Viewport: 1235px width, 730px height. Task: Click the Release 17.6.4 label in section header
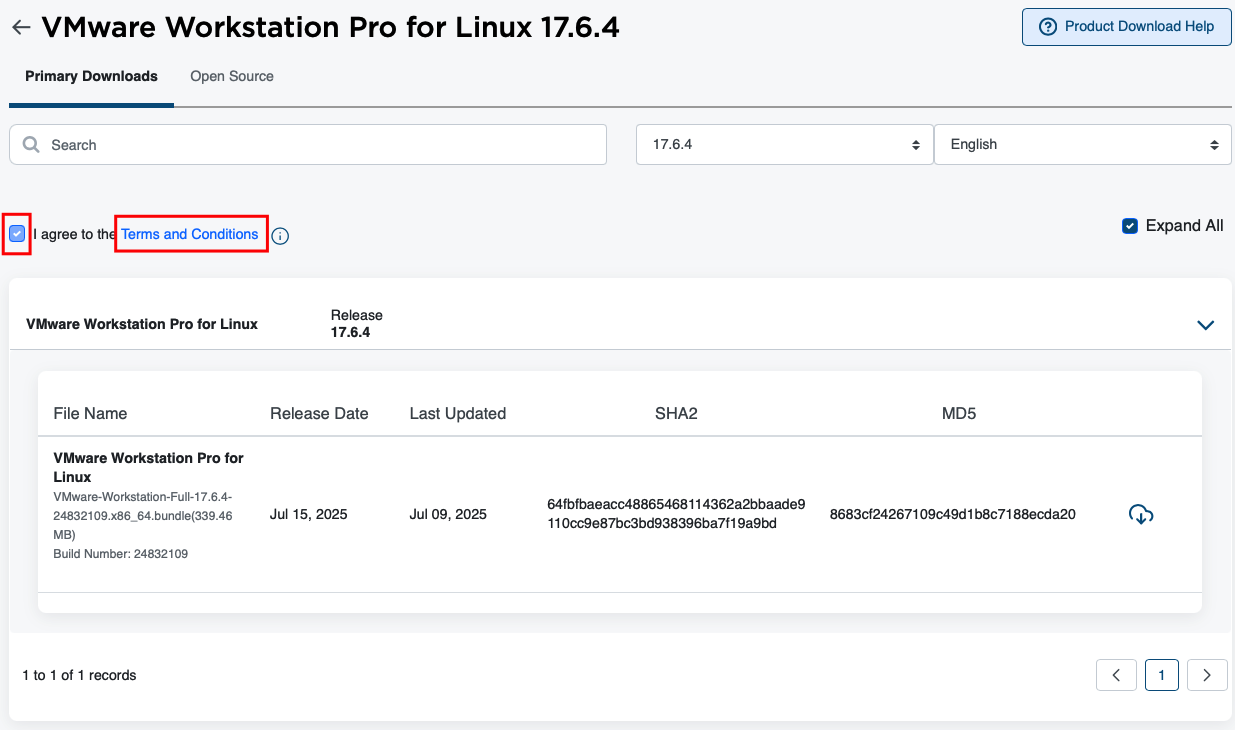pos(357,323)
